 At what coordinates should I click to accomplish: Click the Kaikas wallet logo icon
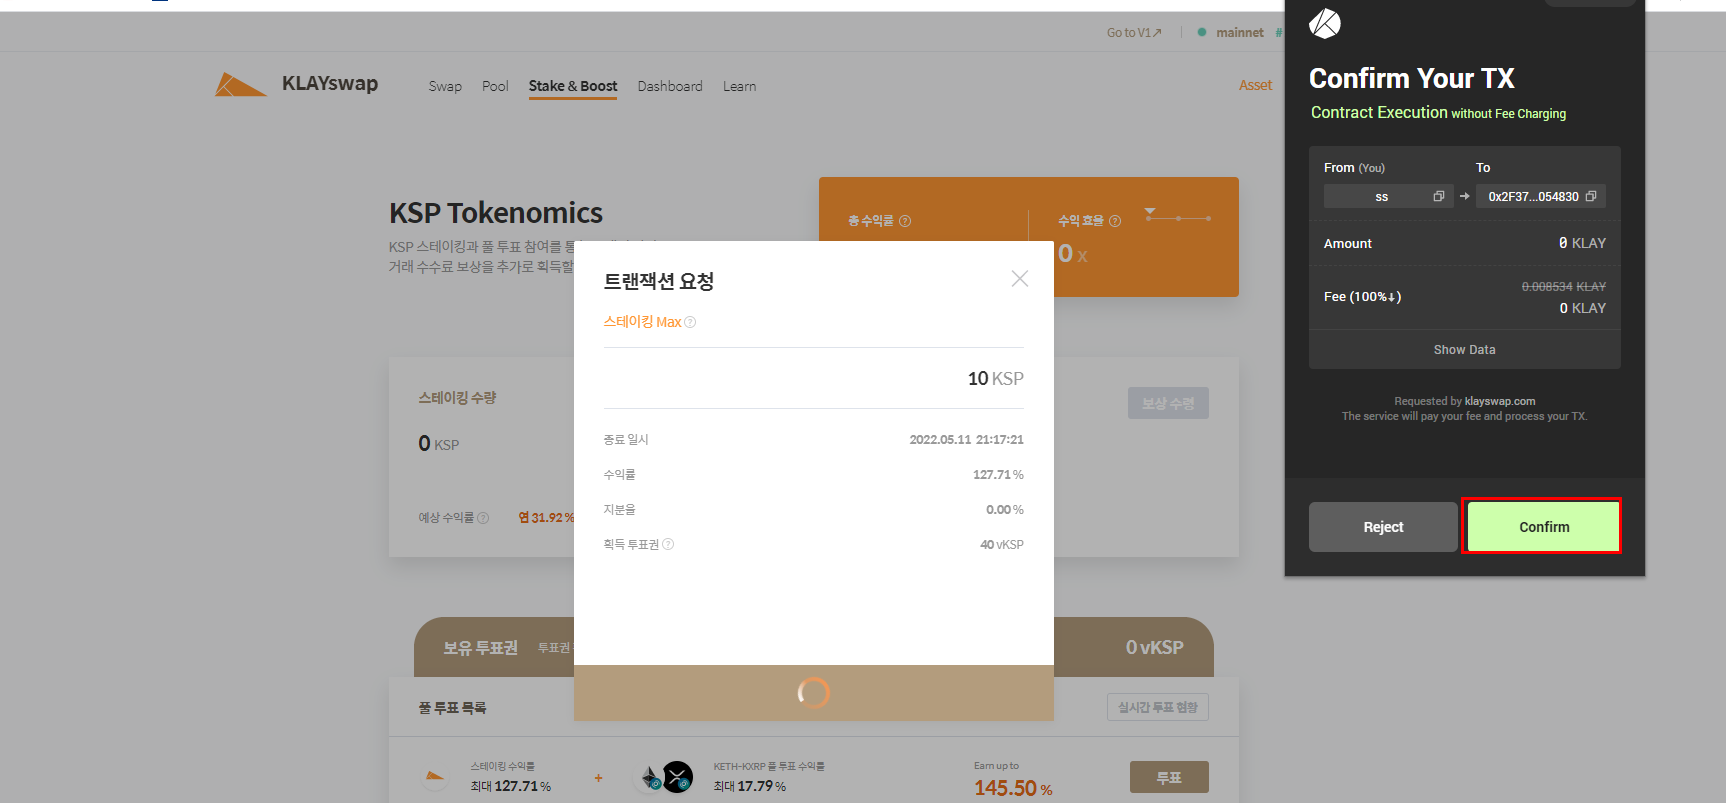(1324, 23)
